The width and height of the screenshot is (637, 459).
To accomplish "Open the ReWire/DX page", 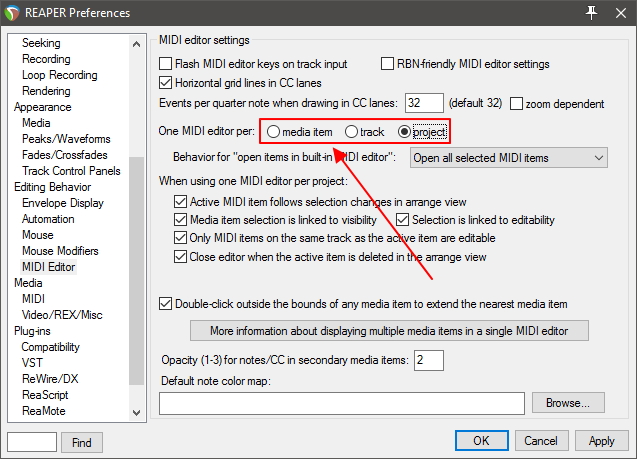I will pos(50,379).
